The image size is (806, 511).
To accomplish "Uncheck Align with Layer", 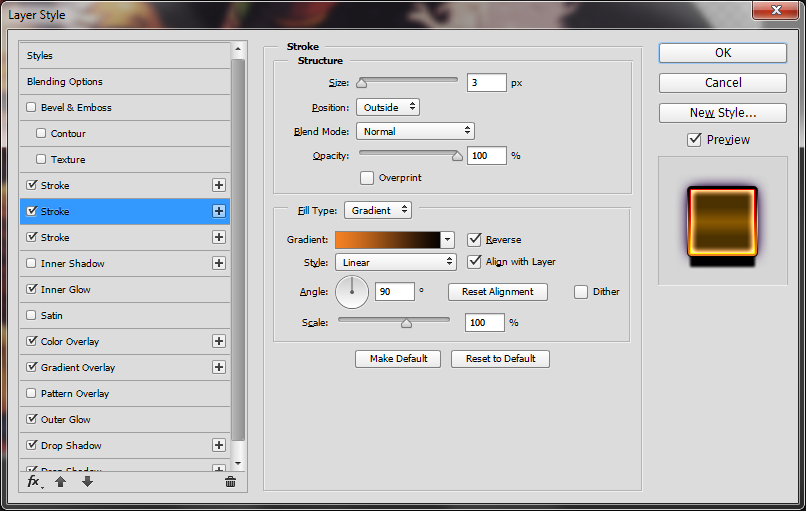I will click(474, 262).
